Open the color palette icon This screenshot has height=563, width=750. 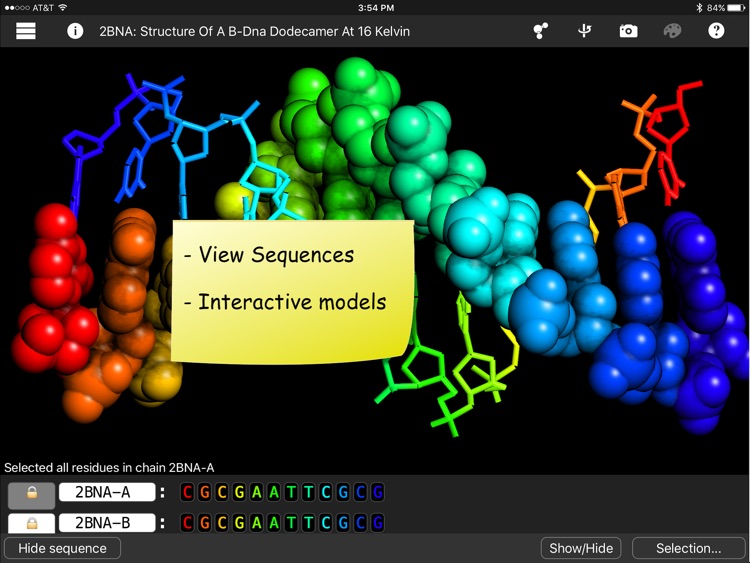(672, 31)
